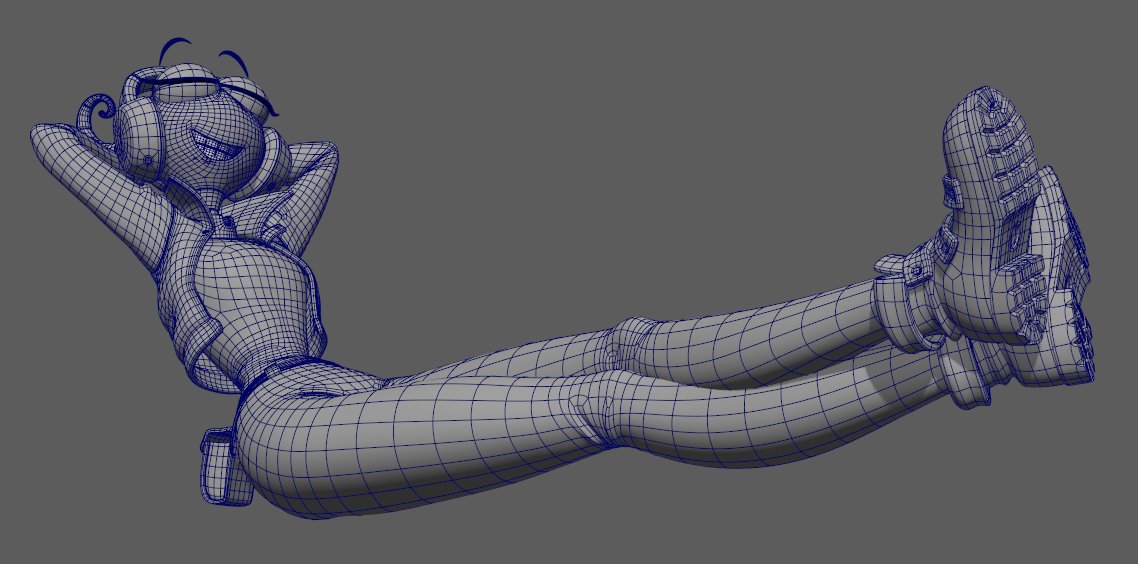Select the hip pouch on the character's belt
The width and height of the screenshot is (1138, 564).
[226, 467]
